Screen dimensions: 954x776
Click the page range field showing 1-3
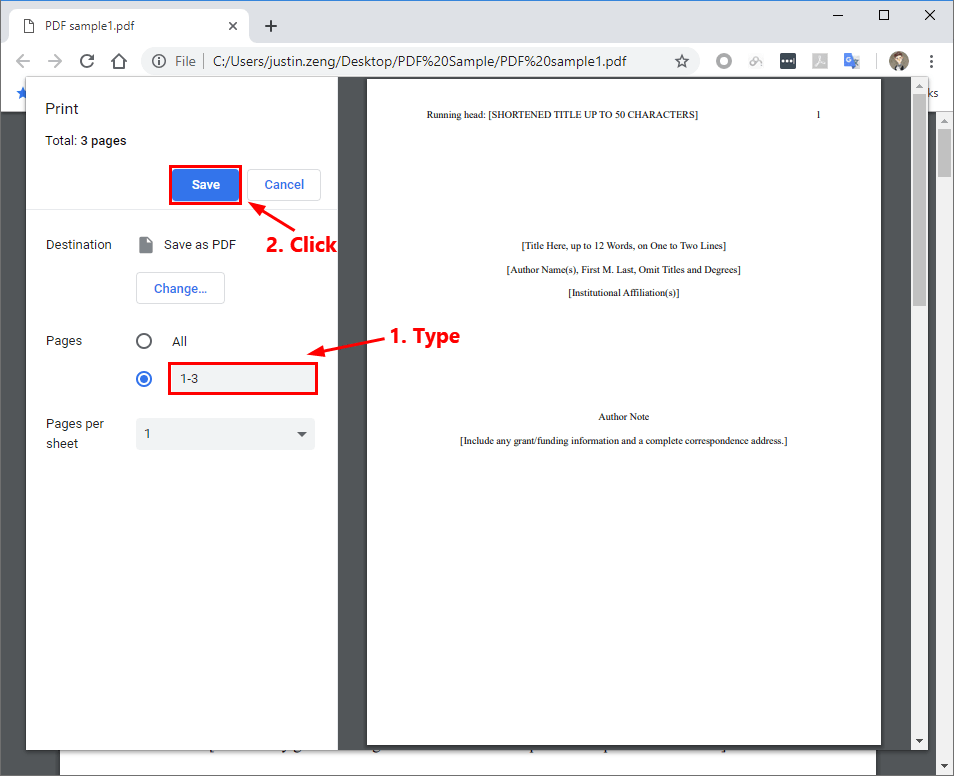(242, 379)
